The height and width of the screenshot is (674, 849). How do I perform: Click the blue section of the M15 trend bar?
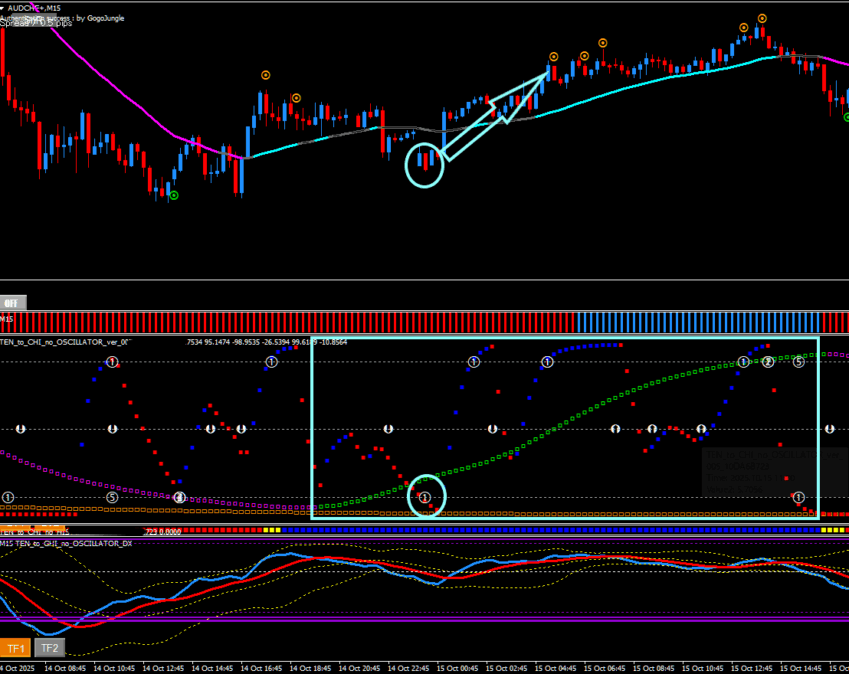[698, 322]
